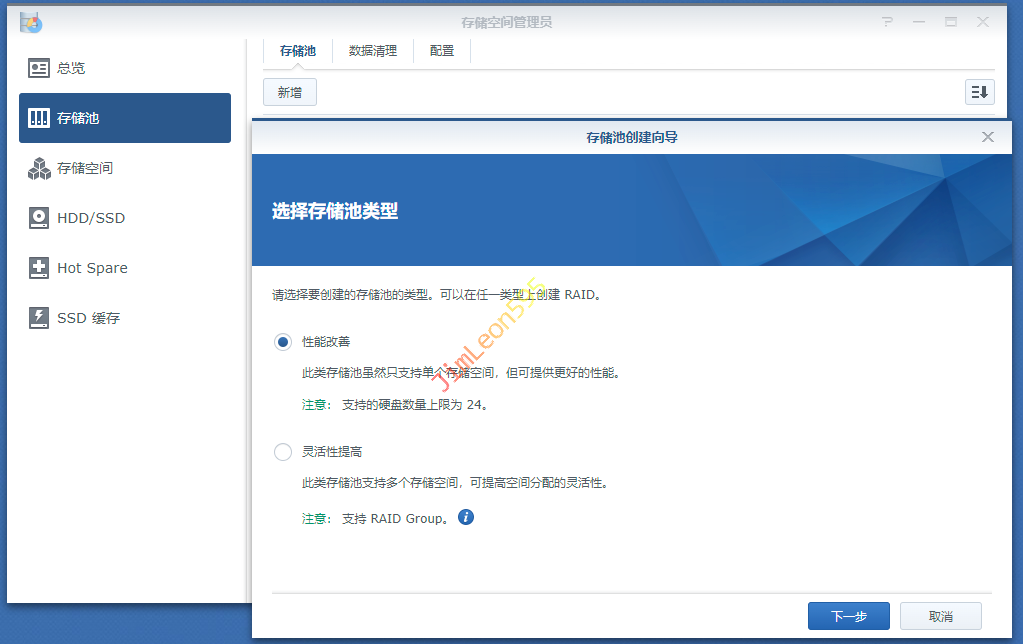Click the Hot Spare plus icon

(x=39, y=268)
